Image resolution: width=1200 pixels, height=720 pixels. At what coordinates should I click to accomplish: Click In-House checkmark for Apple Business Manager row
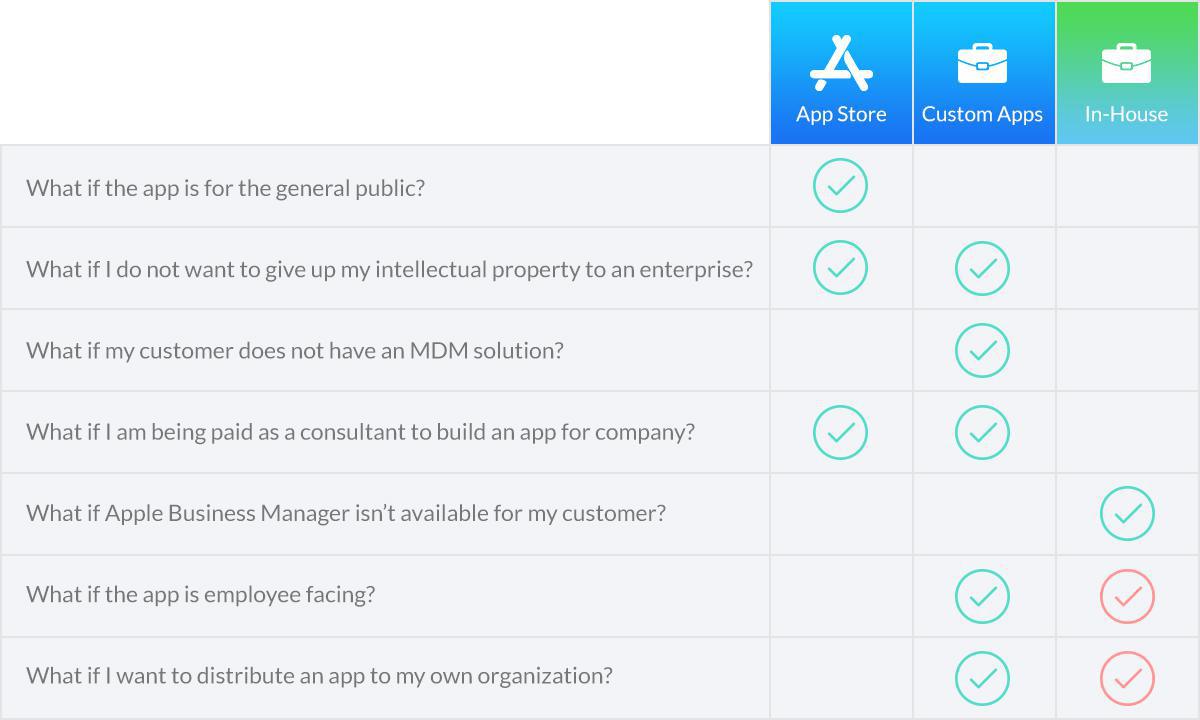pyautogui.click(x=1127, y=514)
